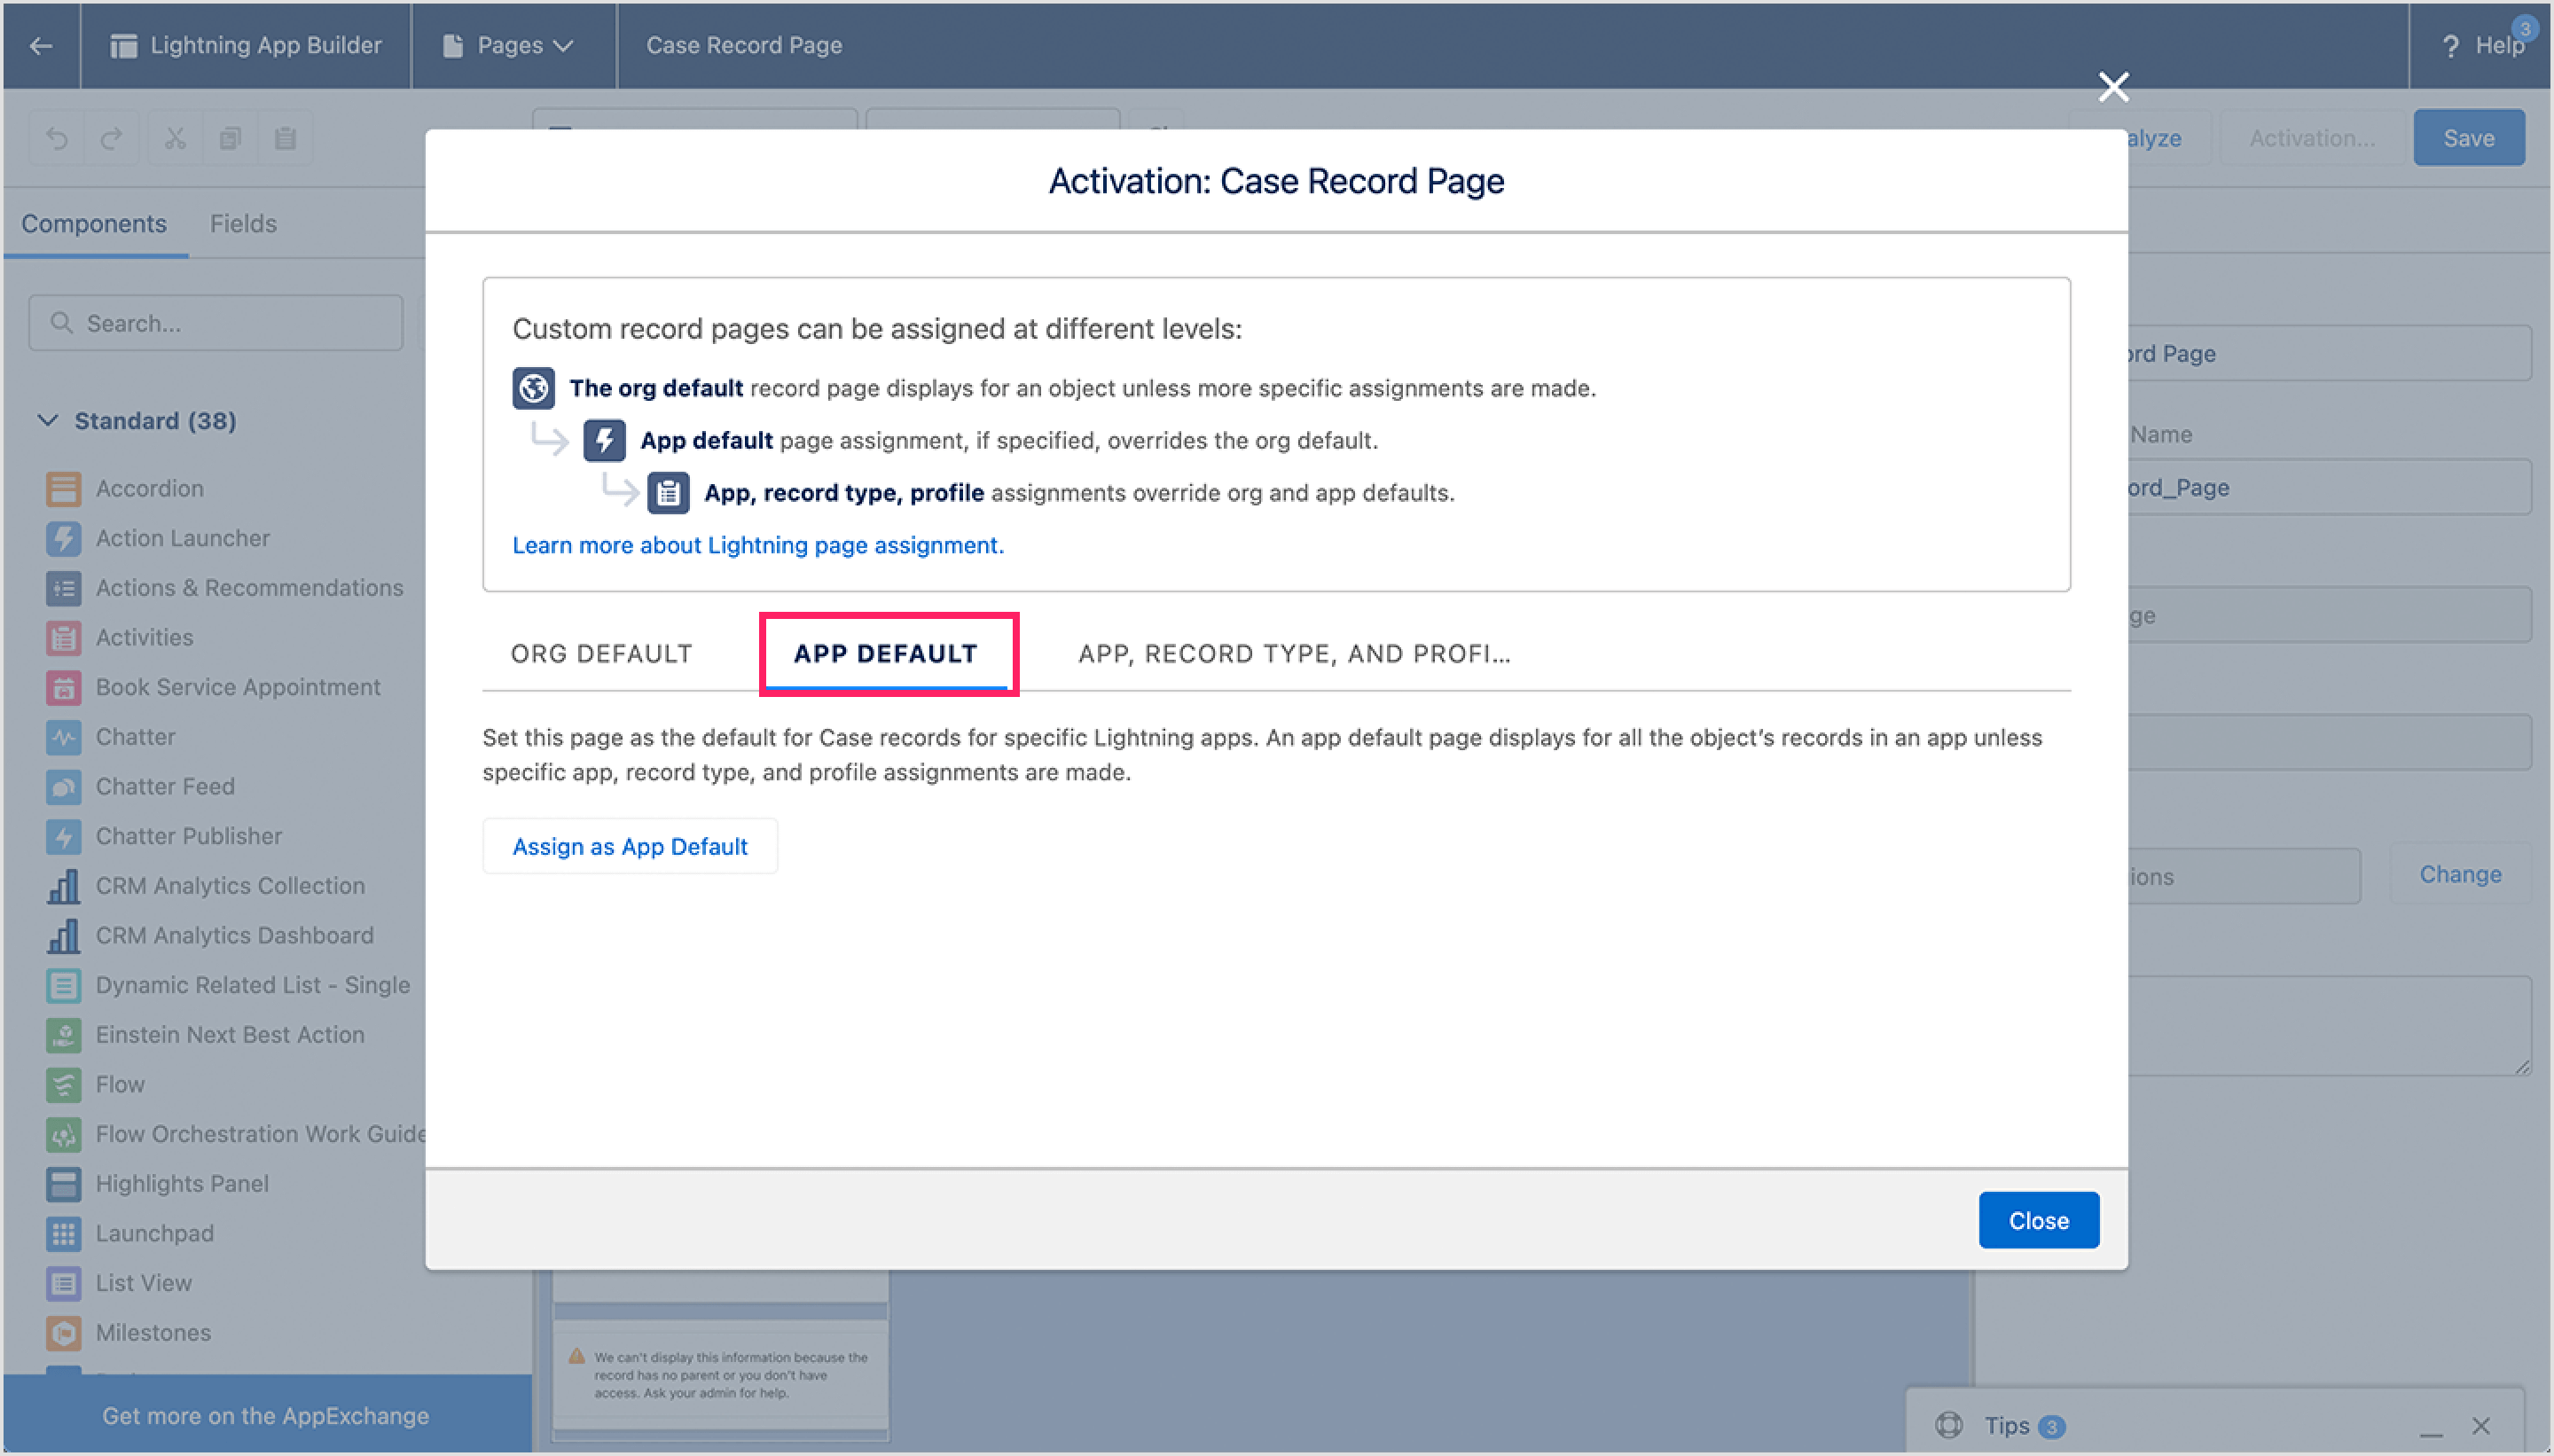2554x1456 pixels.
Task: Open Help via the question mark icon
Action: (2452, 45)
